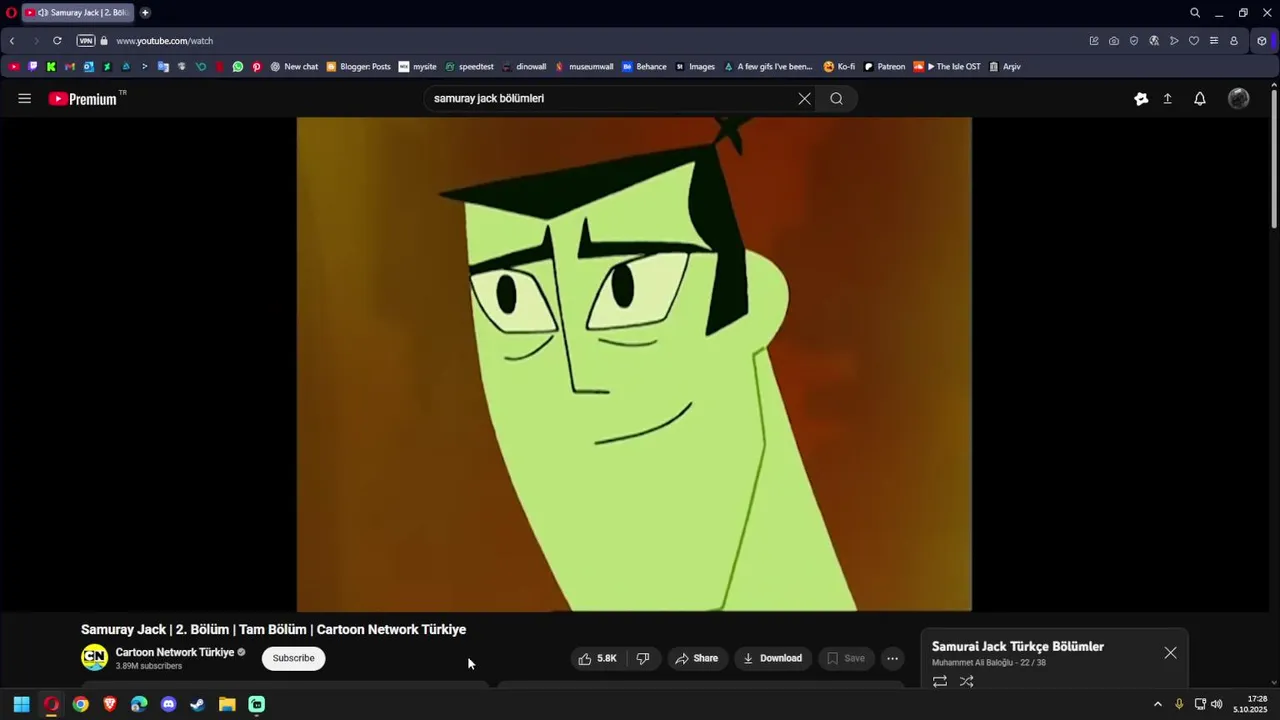Open the Easy Setup sliders icon
Viewport: 1280px width, 720px height.
(1214, 41)
